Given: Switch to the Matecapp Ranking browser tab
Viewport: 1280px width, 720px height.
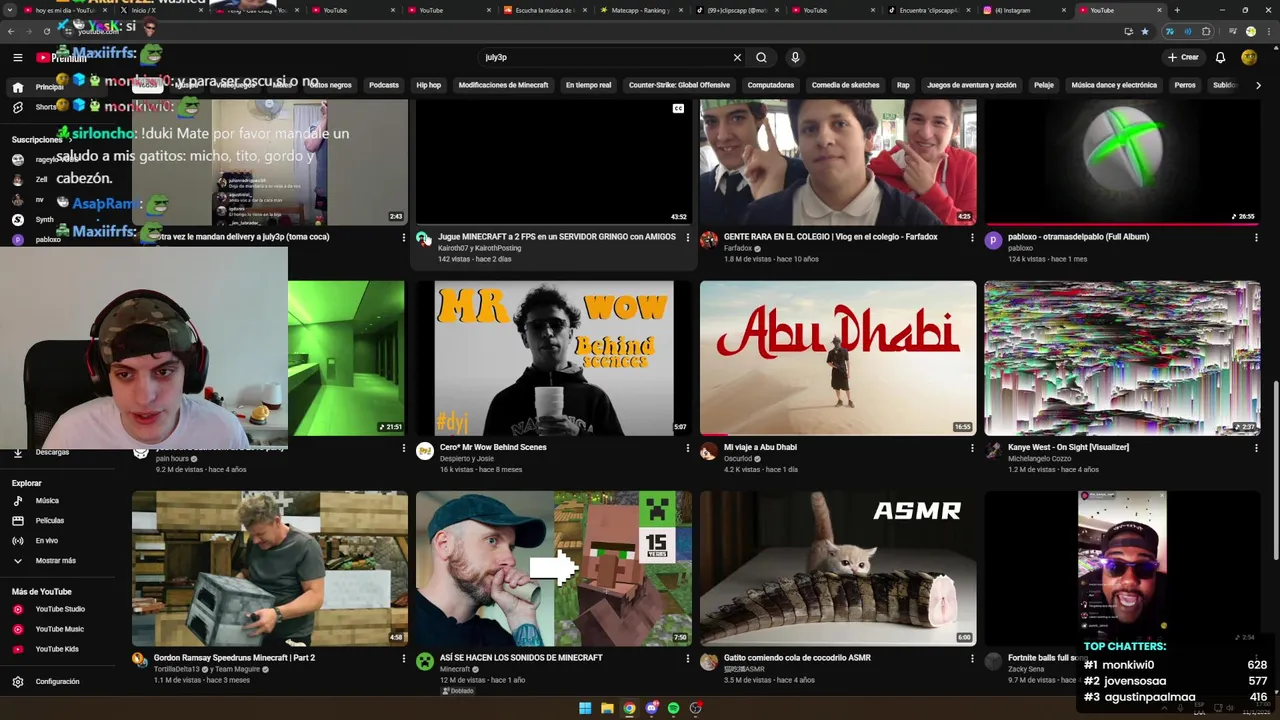Looking at the screenshot, I should (x=640, y=10).
